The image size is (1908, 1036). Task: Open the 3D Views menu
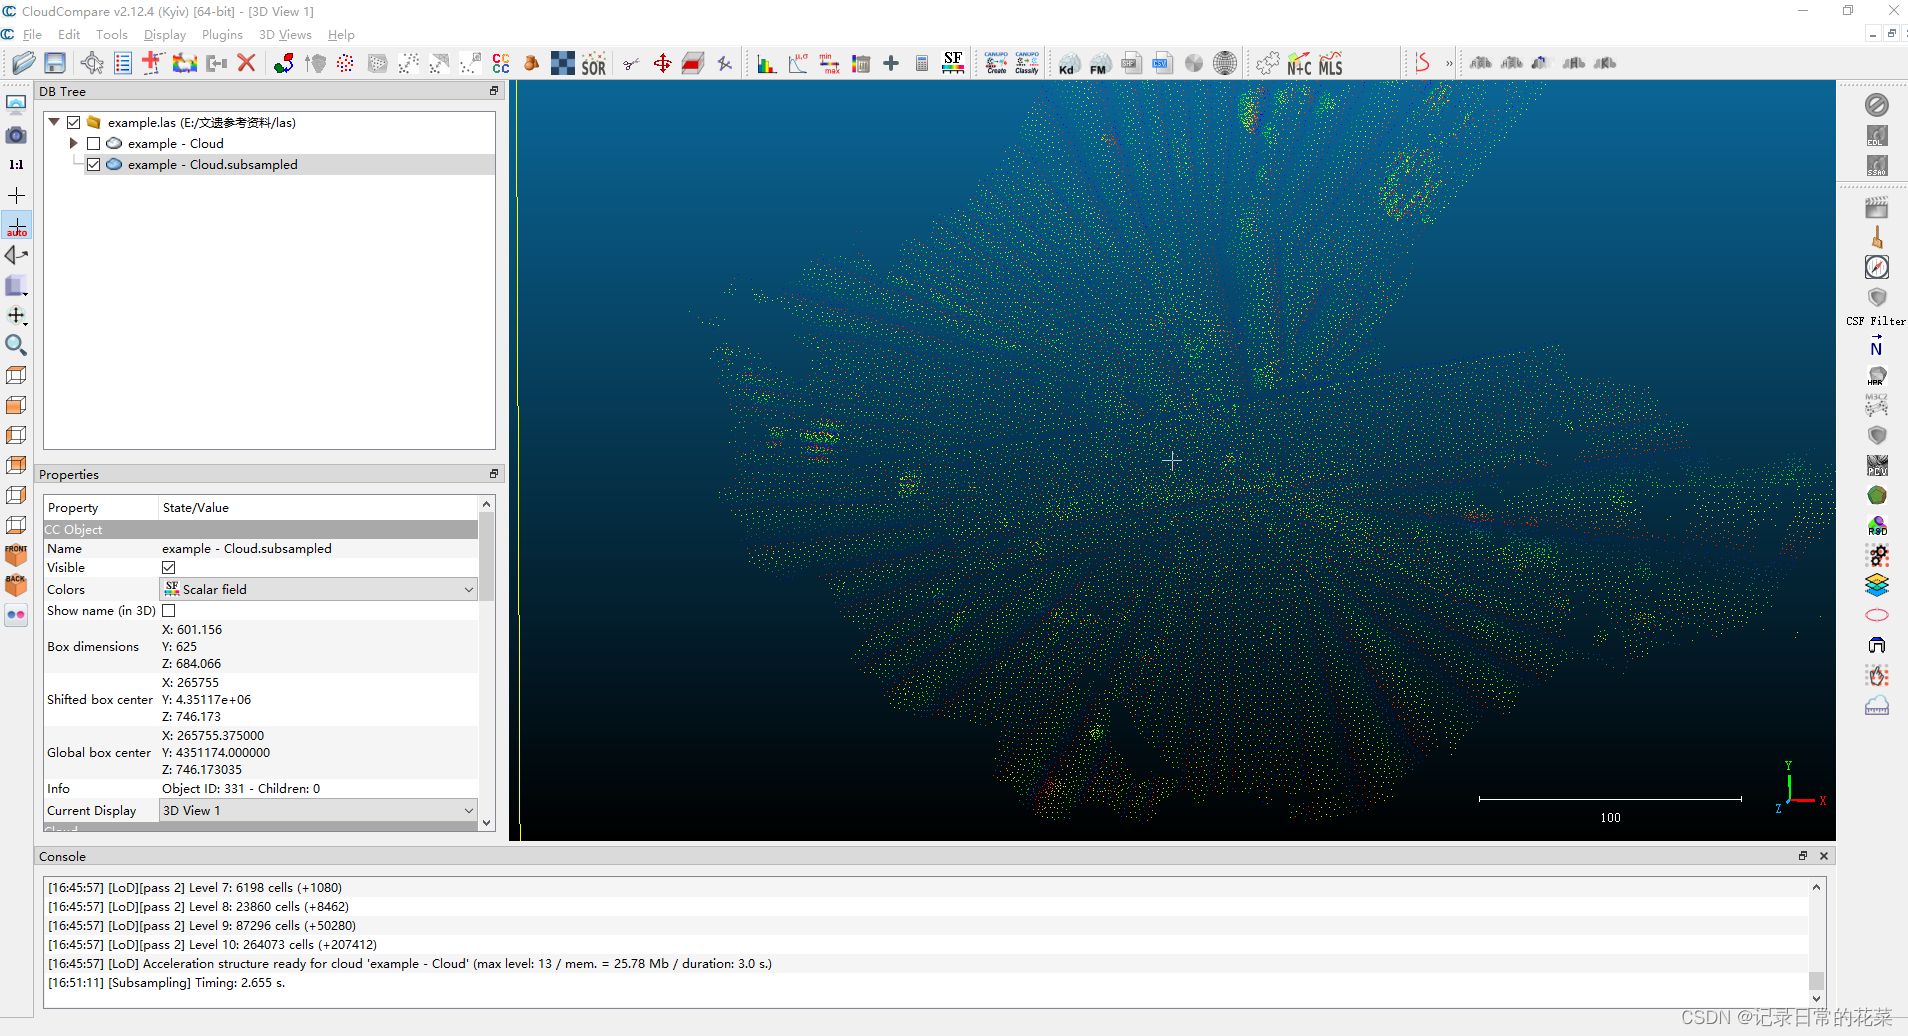click(285, 34)
